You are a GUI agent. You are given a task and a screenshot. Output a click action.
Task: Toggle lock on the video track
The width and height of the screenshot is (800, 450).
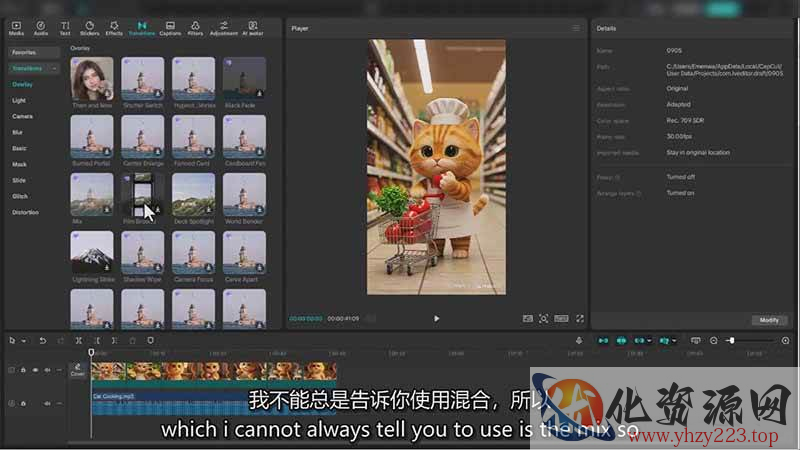click(x=23, y=370)
